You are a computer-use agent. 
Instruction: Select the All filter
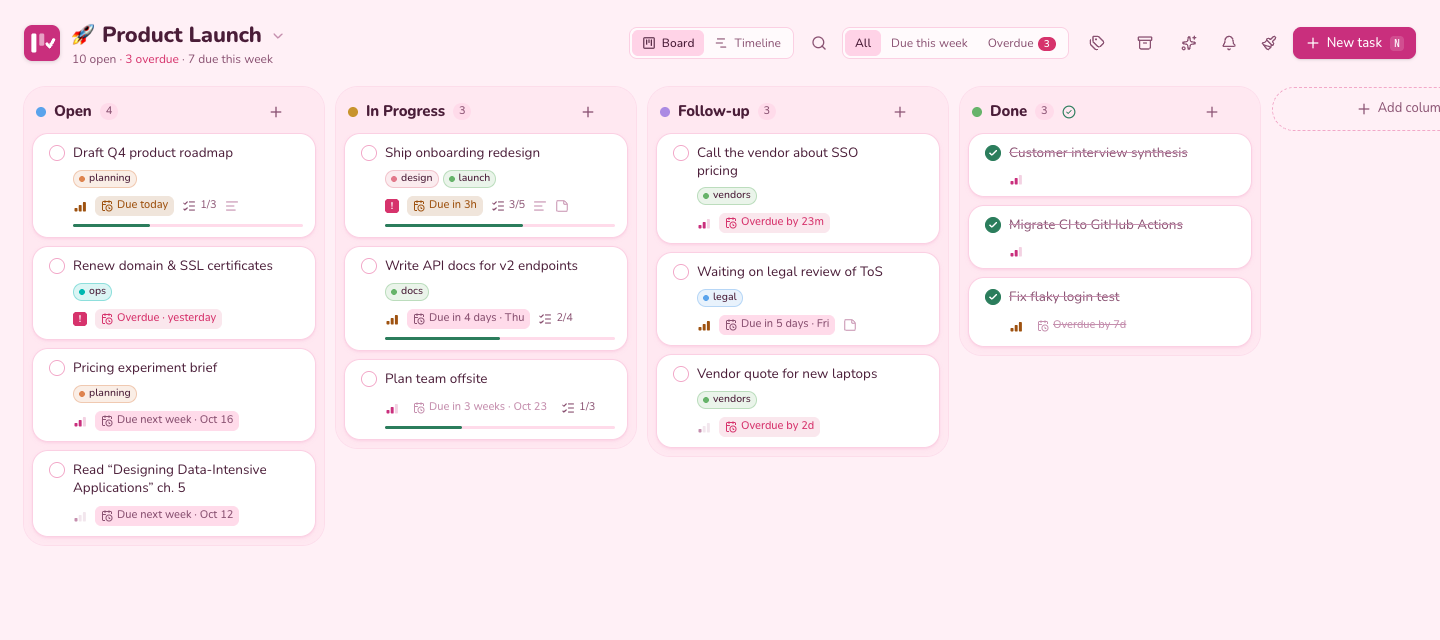click(x=863, y=43)
